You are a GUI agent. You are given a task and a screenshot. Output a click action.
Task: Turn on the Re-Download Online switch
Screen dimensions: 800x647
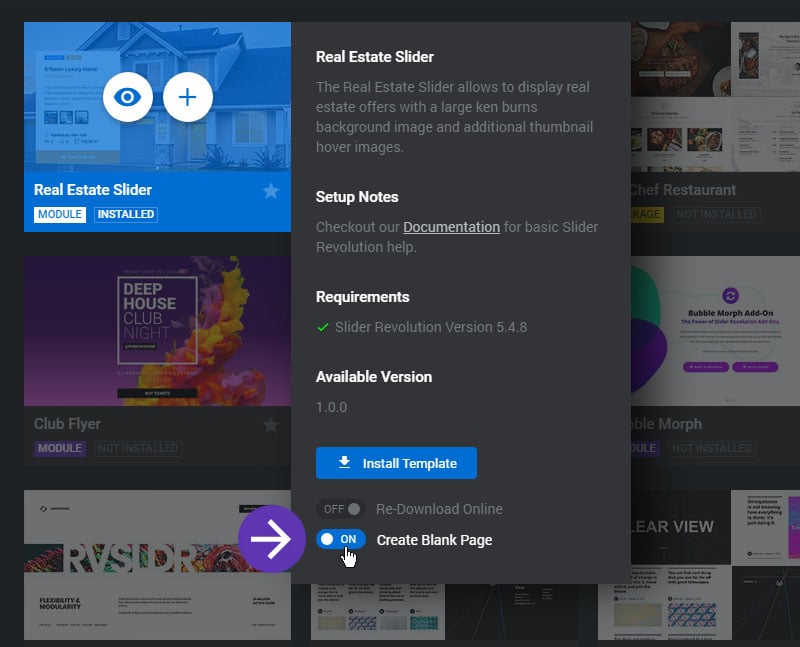click(x=341, y=509)
